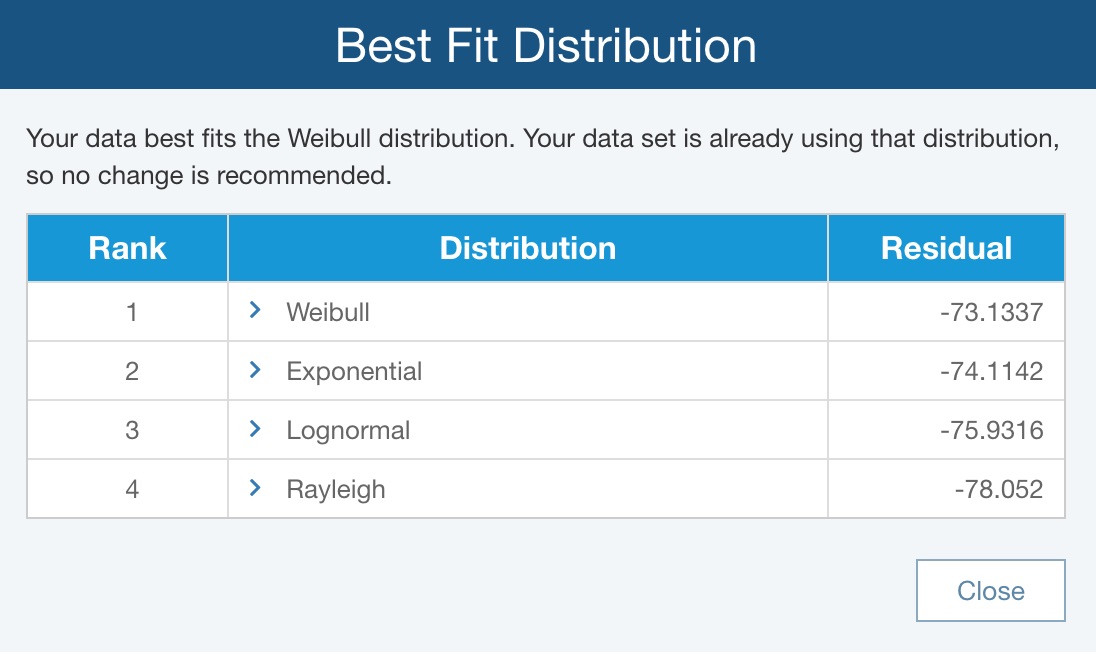This screenshot has height=652, width=1096.
Task: Click the residual value -75.9316
Action: pyautogui.click(x=991, y=431)
